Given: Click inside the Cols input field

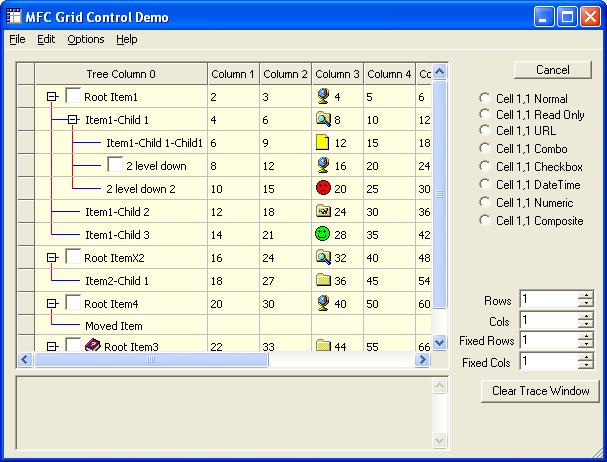Looking at the screenshot, I should click(549, 320).
